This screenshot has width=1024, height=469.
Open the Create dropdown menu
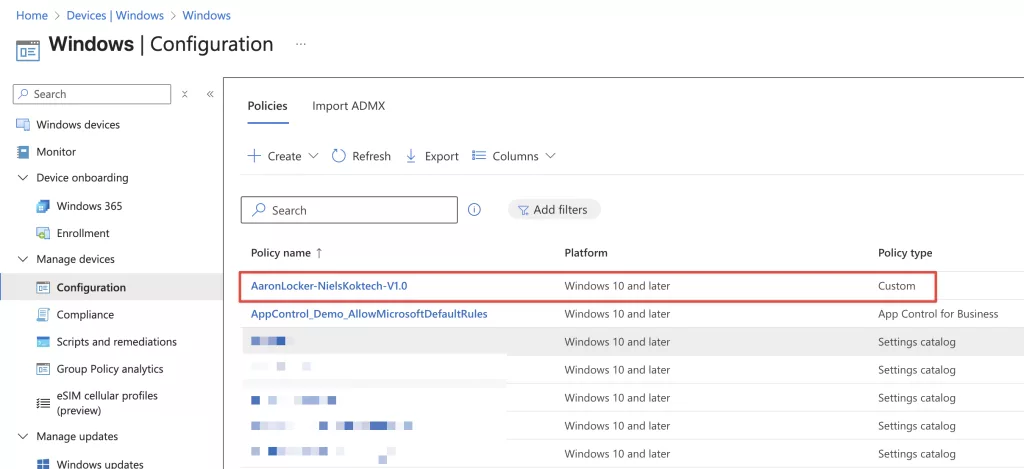tap(283, 156)
